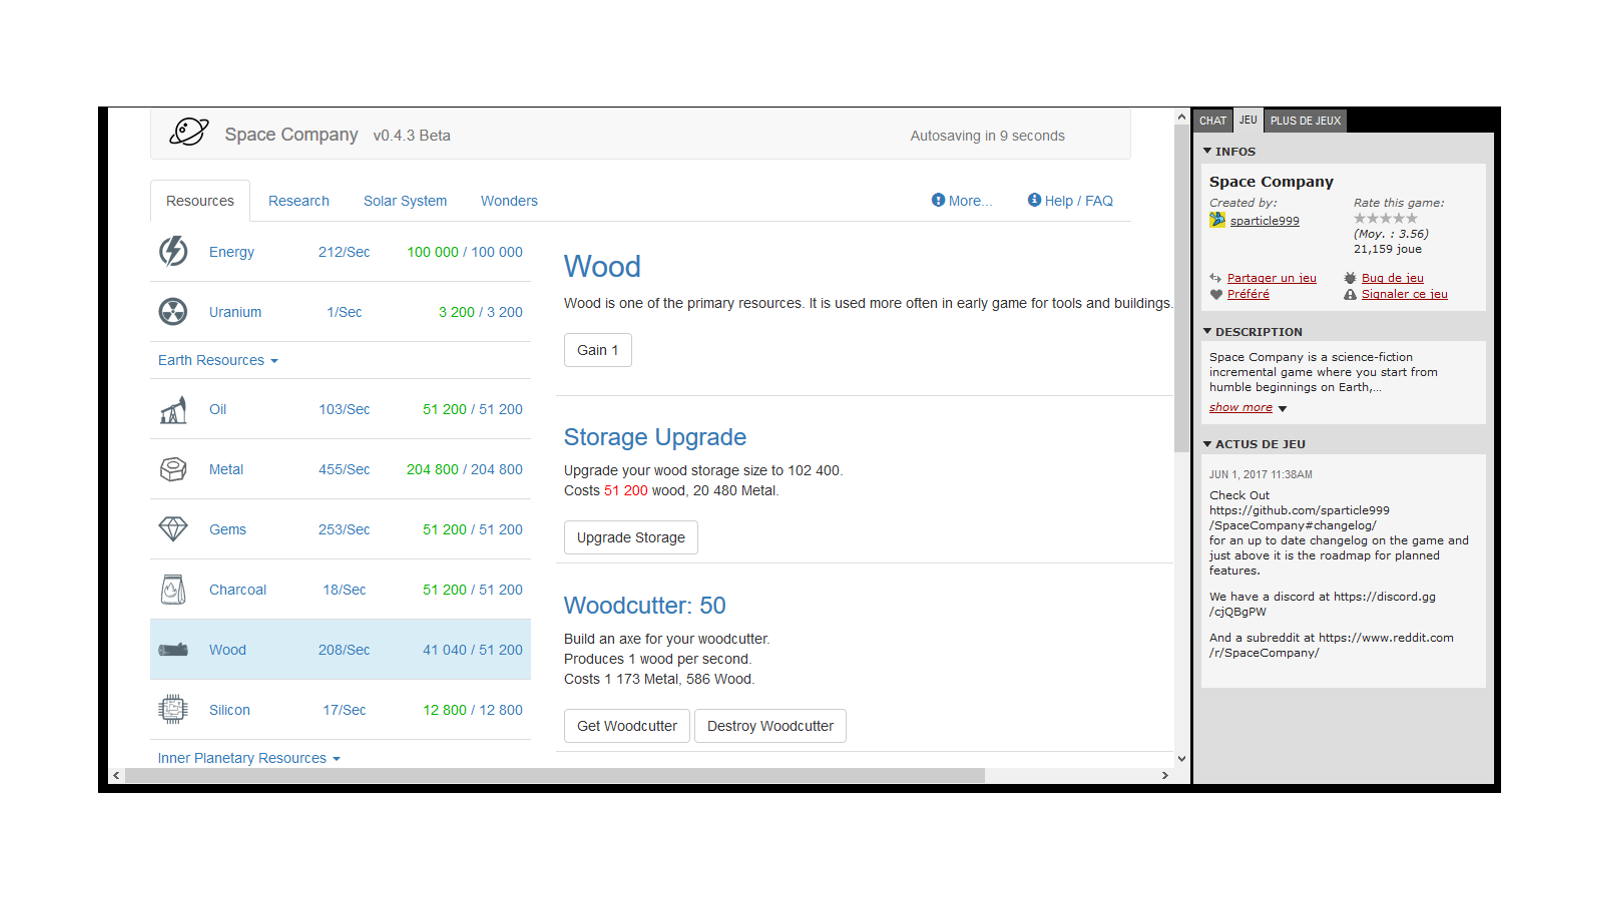The height and width of the screenshot is (900, 1600).
Task: Click the Charcoal sack icon
Action: [173, 590]
